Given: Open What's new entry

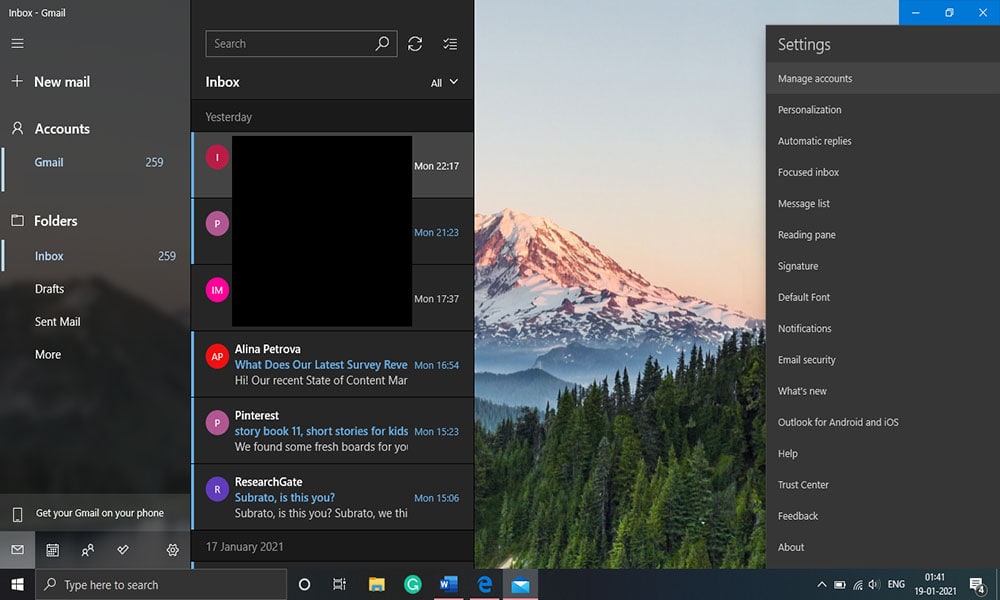Looking at the screenshot, I should (883, 391).
